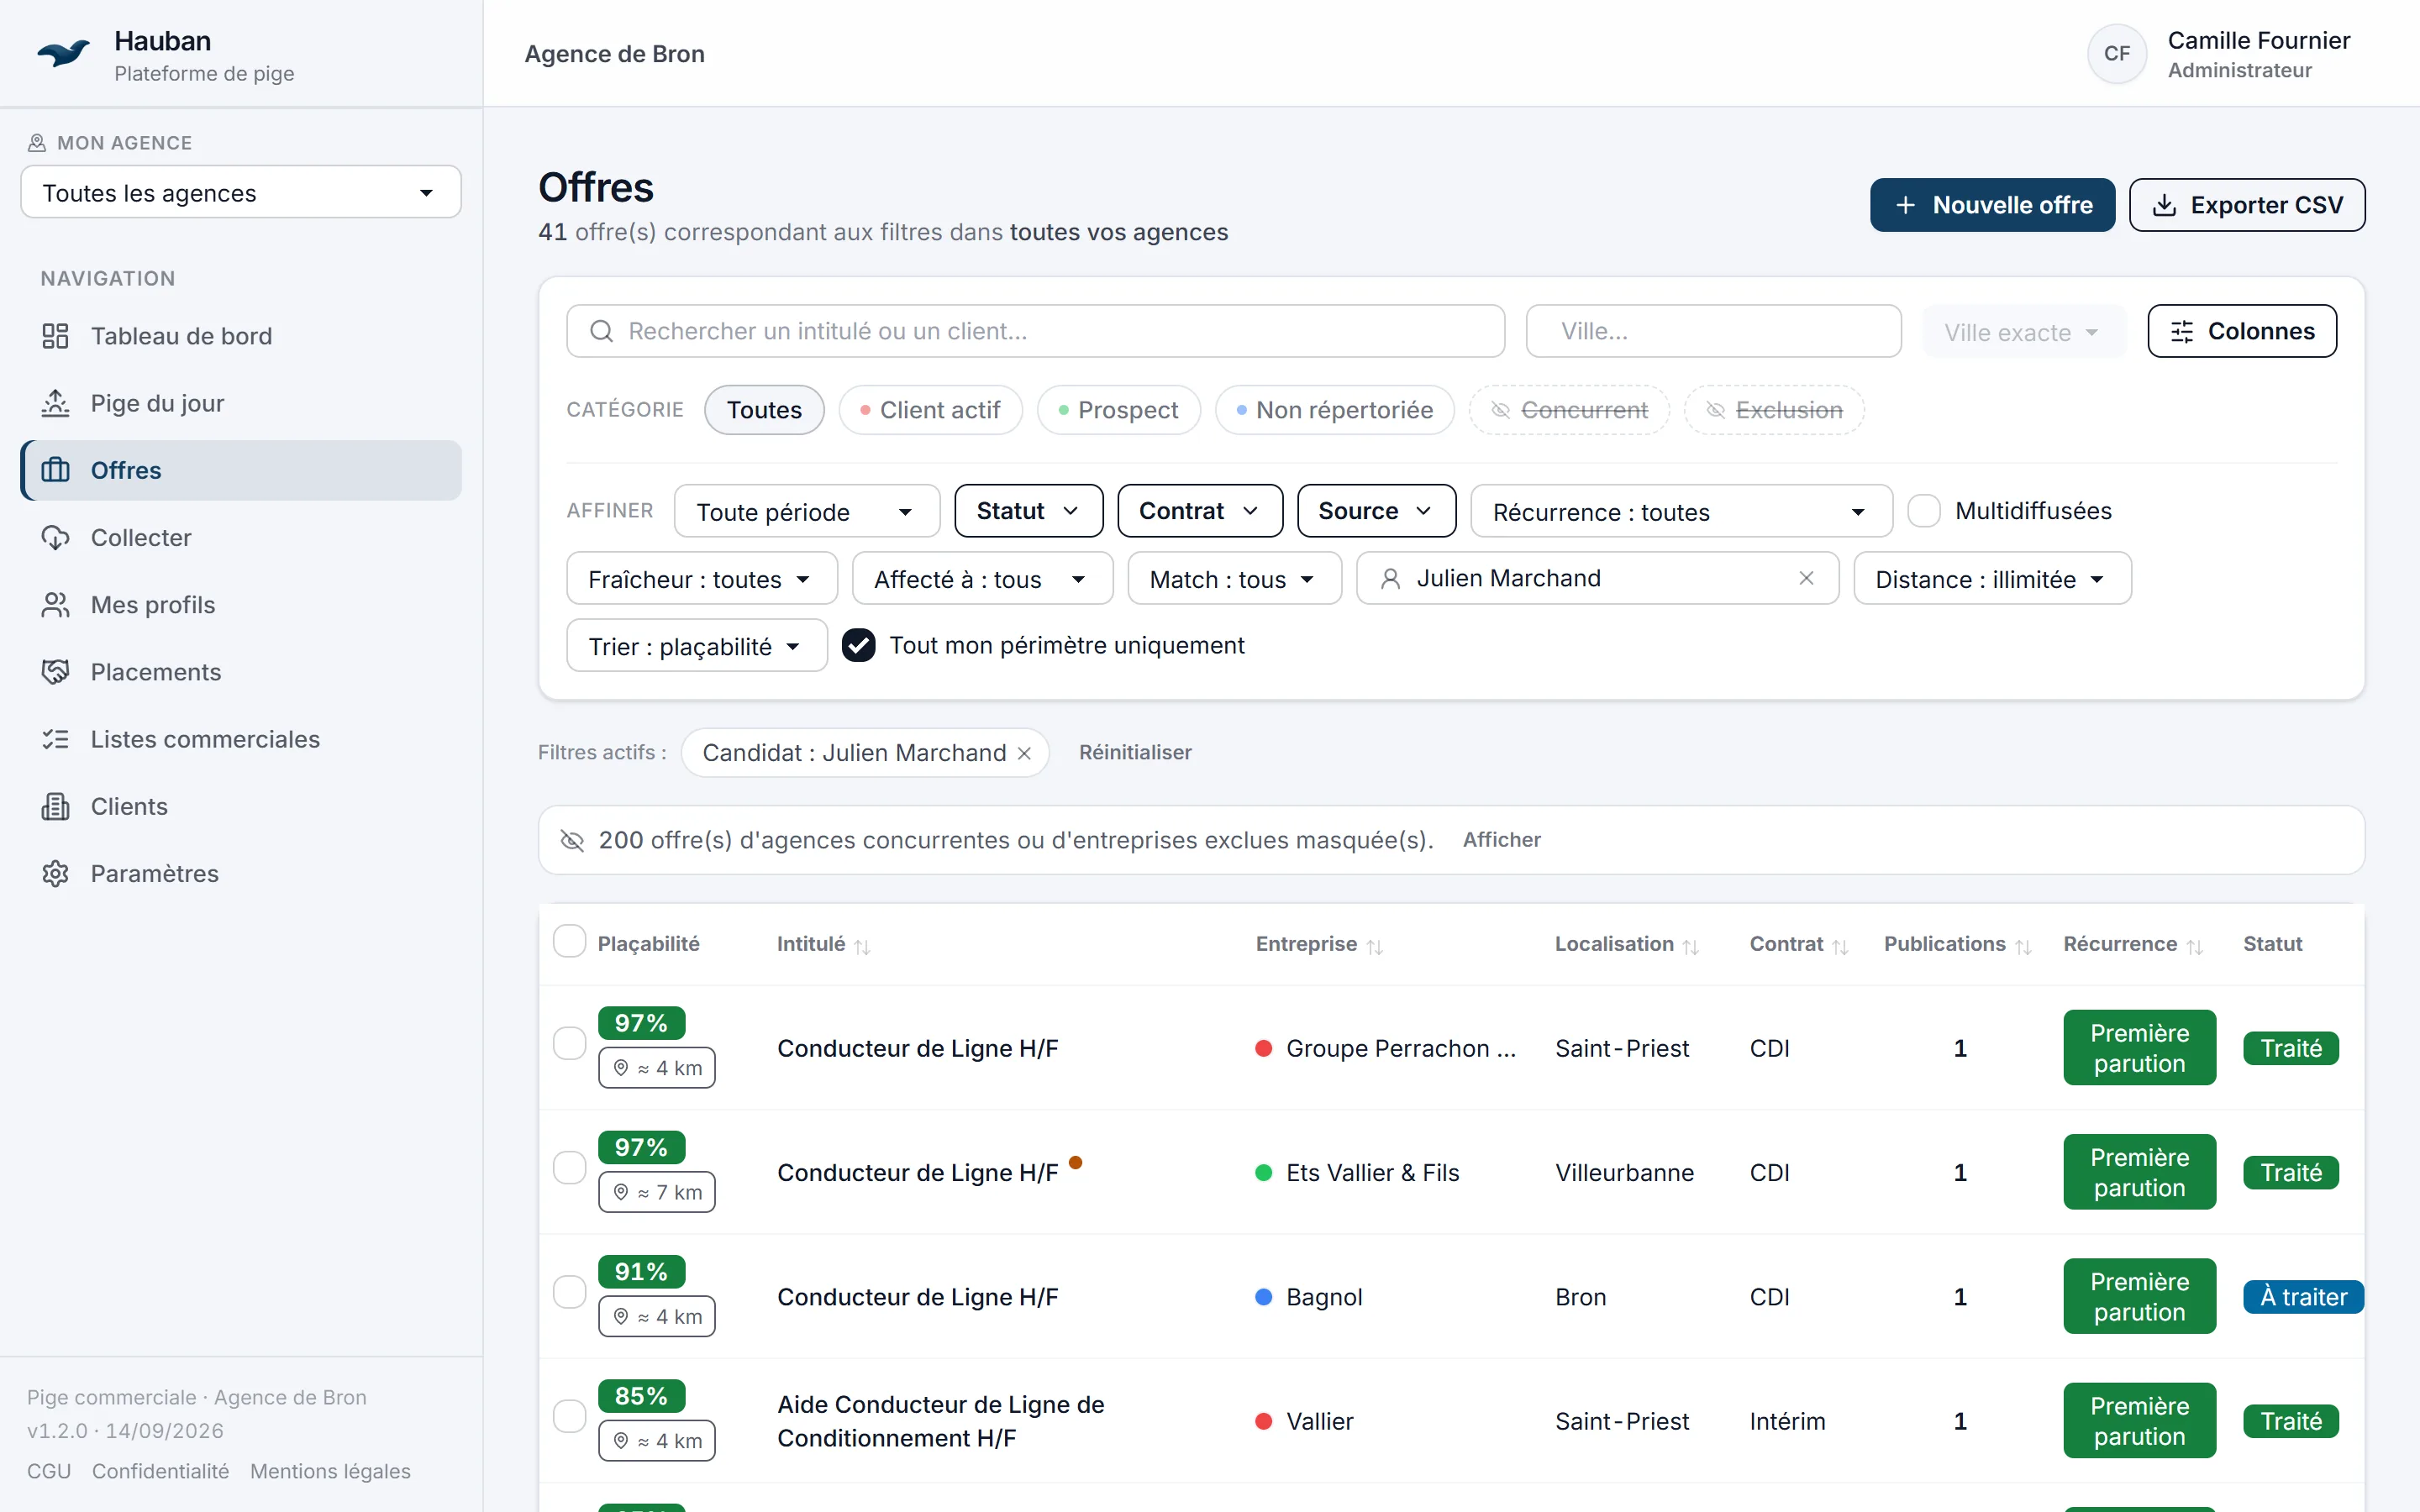Toggle the Concurrent category filter
The width and height of the screenshot is (2420, 1512).
click(x=1568, y=410)
